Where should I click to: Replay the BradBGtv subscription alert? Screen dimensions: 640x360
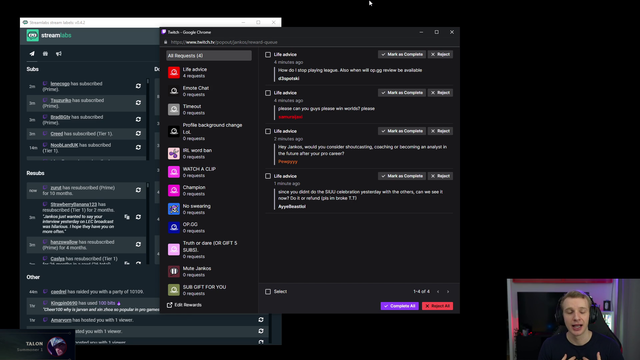tap(138, 119)
